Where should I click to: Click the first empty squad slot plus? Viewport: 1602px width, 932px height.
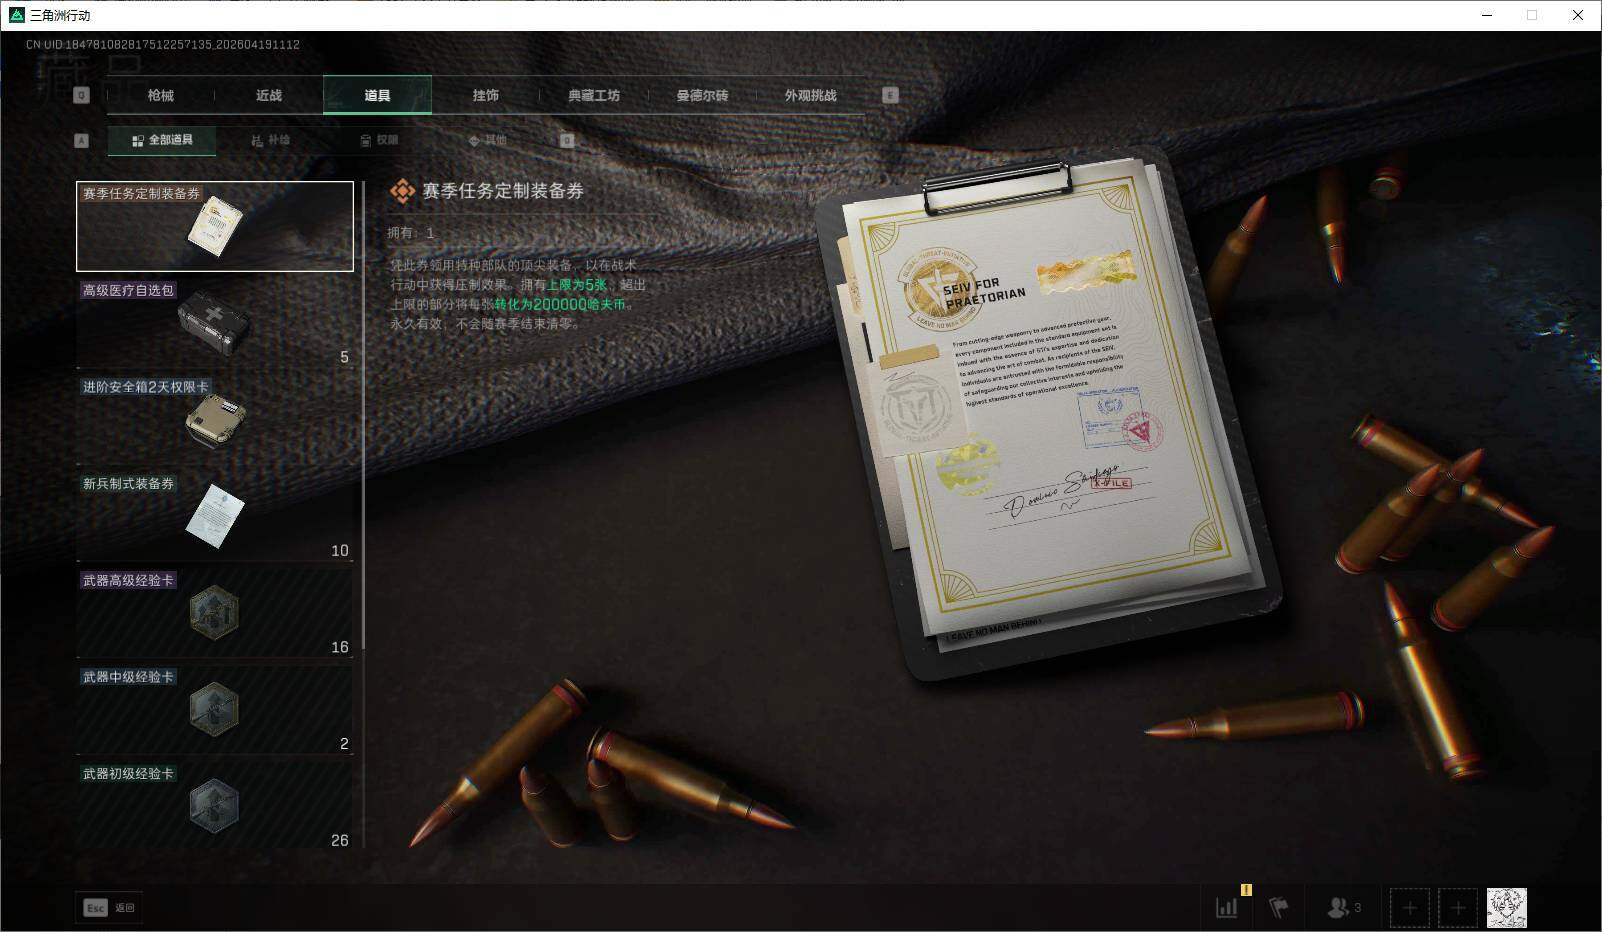1409,908
